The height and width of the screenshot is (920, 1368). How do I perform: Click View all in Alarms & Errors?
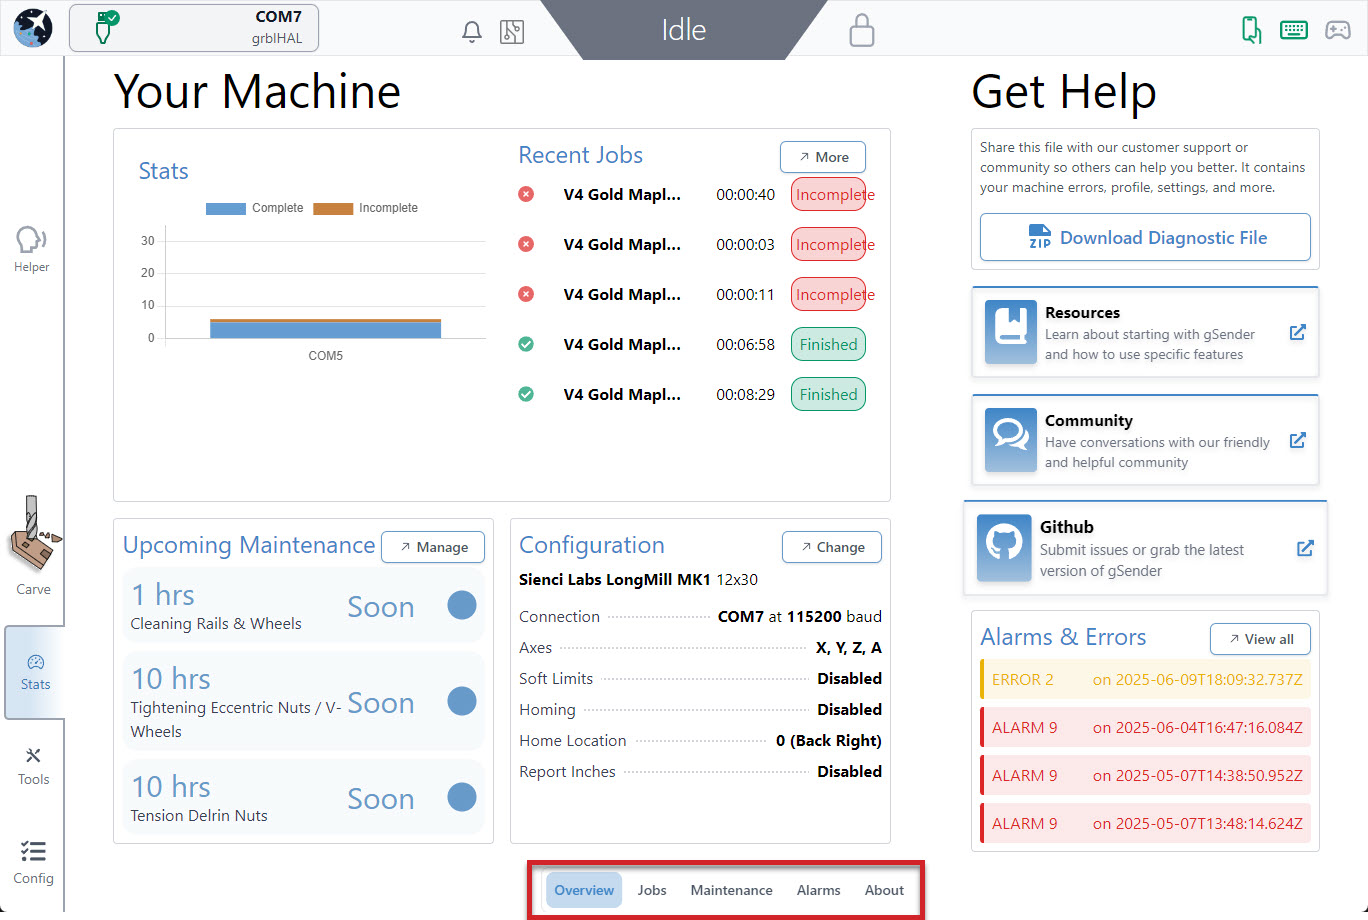pyautogui.click(x=1260, y=639)
